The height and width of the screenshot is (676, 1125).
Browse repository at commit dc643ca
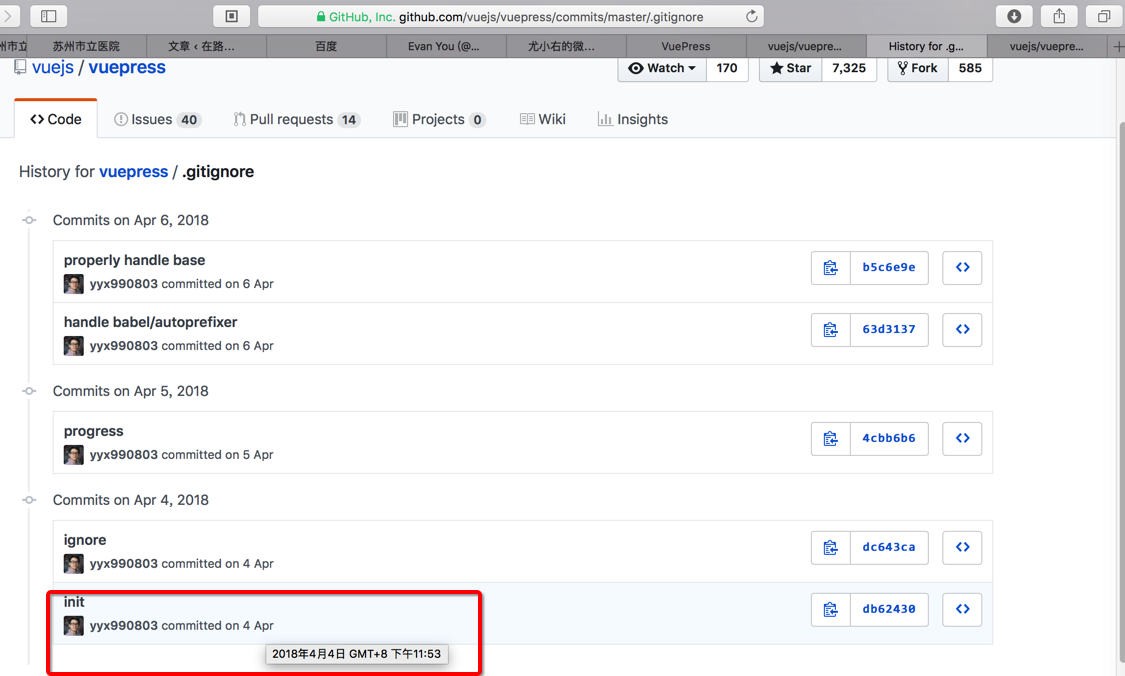(x=962, y=548)
